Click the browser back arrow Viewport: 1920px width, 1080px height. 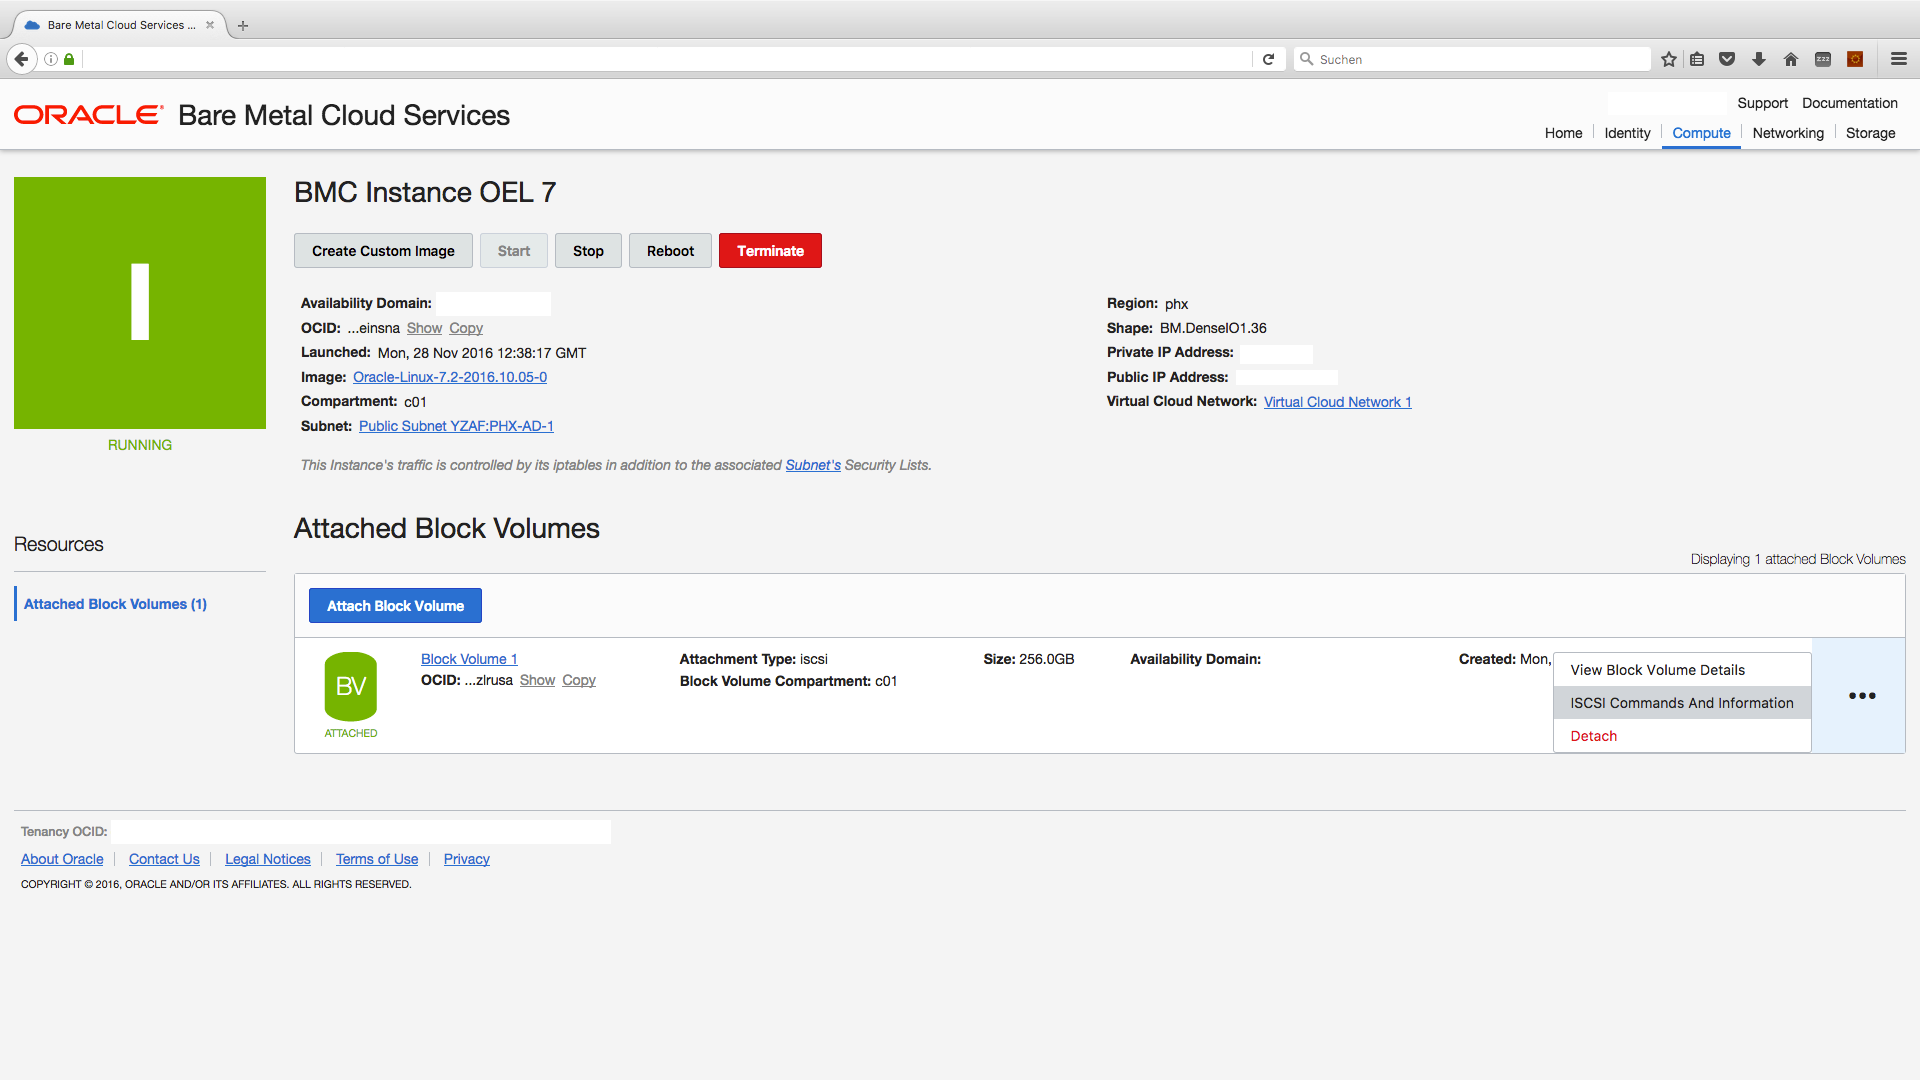(x=22, y=60)
